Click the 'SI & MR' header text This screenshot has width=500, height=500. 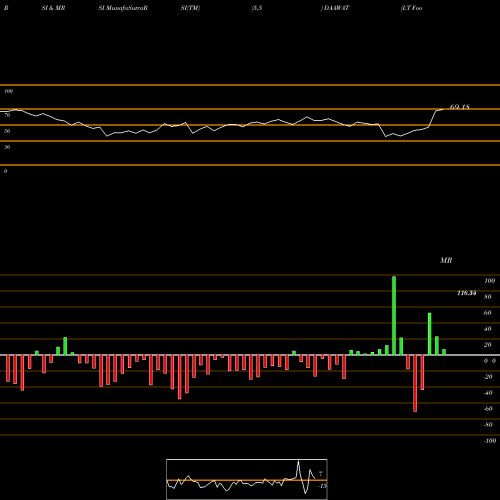(53, 8)
